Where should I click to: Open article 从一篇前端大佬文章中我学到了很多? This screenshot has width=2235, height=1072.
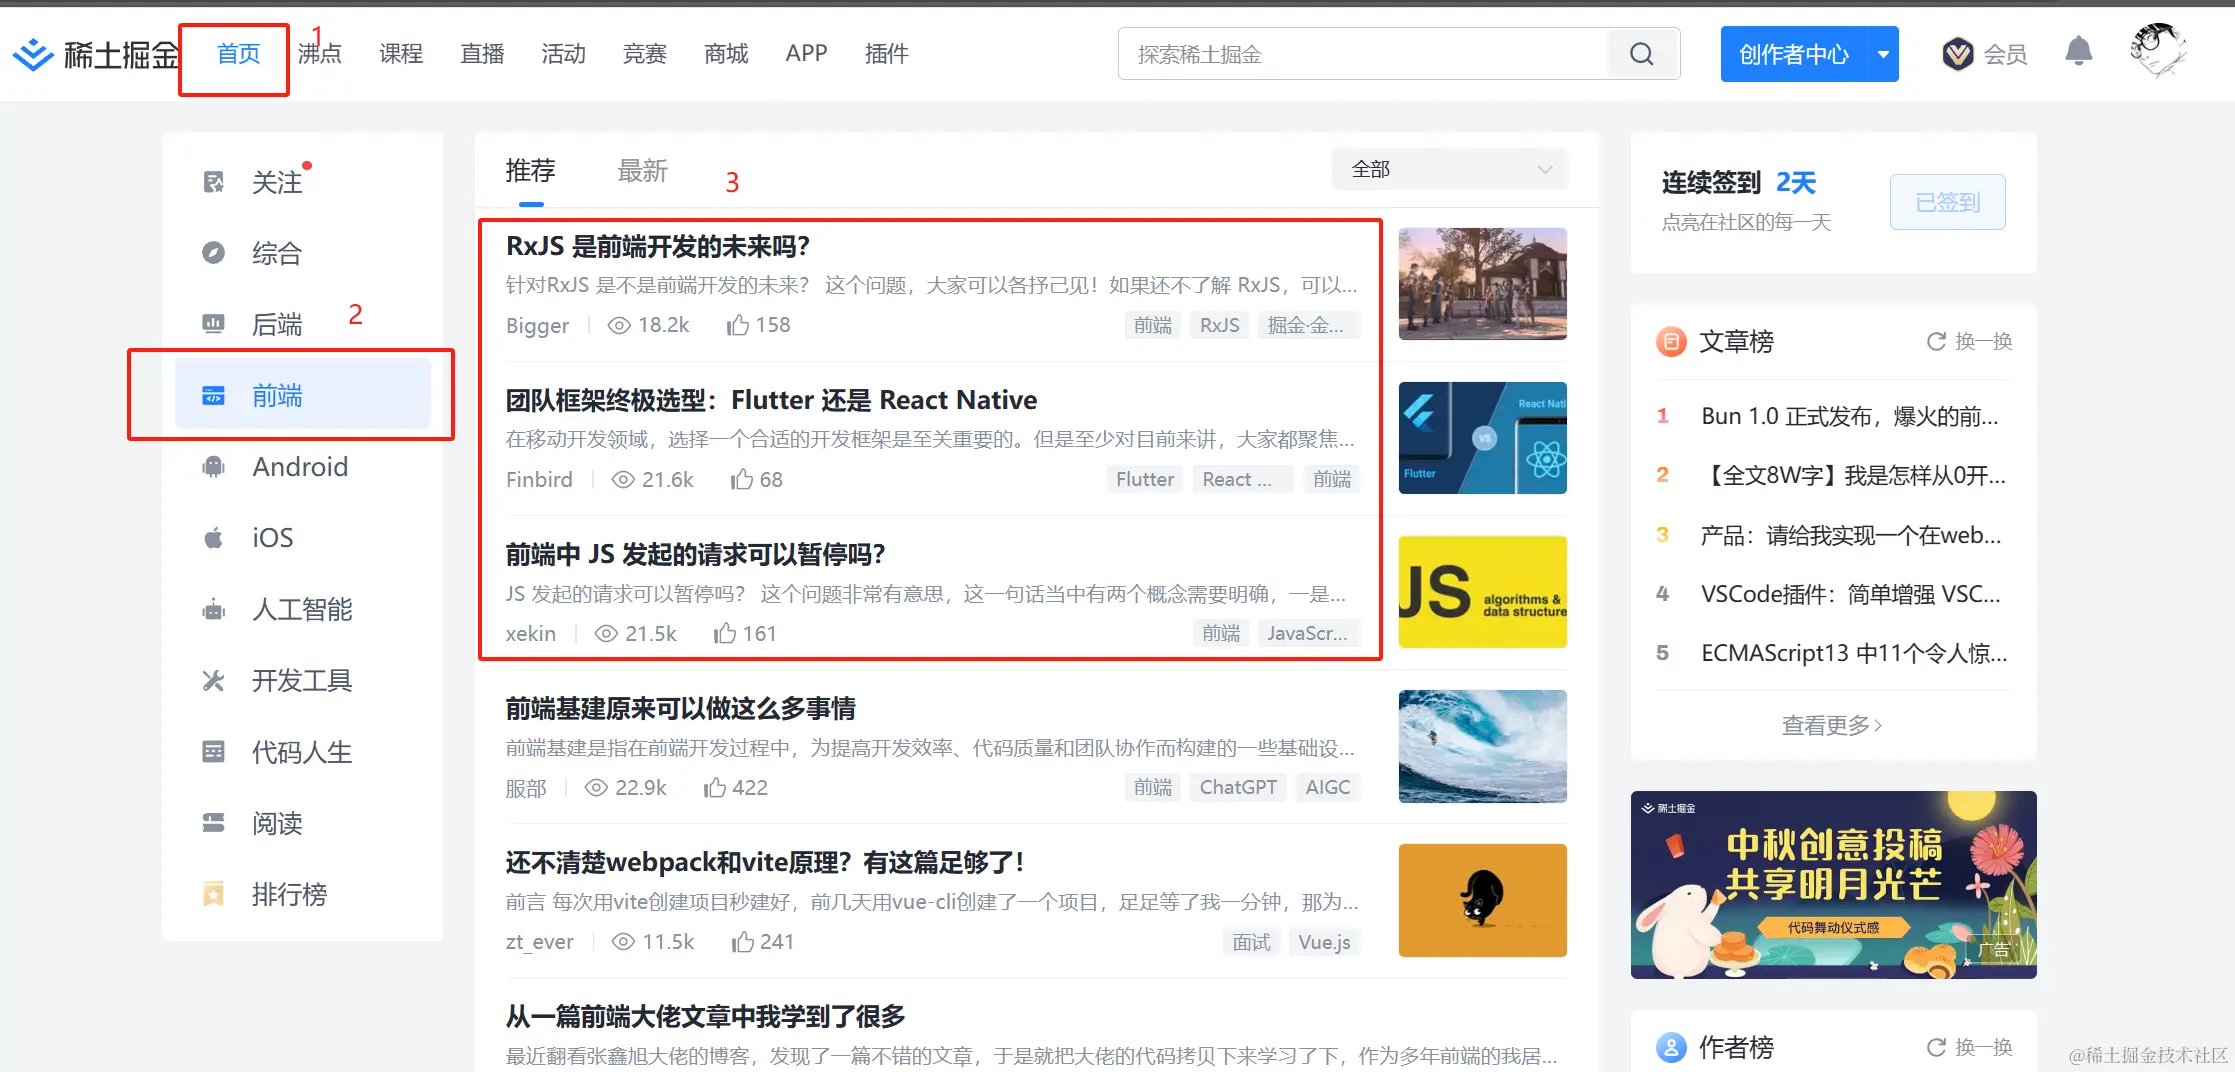tap(705, 1016)
